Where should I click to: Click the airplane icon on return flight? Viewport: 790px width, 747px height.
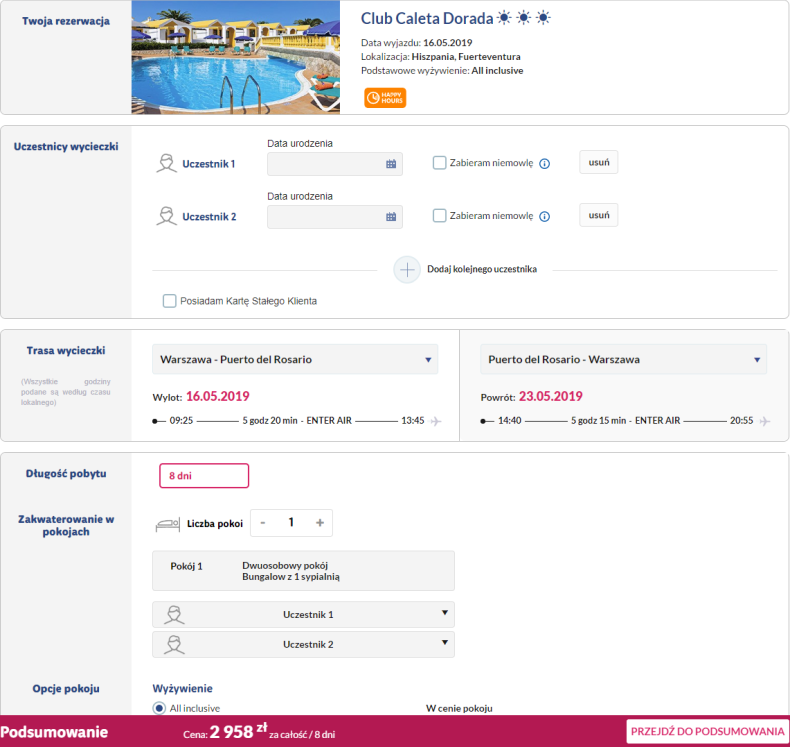pyautogui.click(x=765, y=421)
